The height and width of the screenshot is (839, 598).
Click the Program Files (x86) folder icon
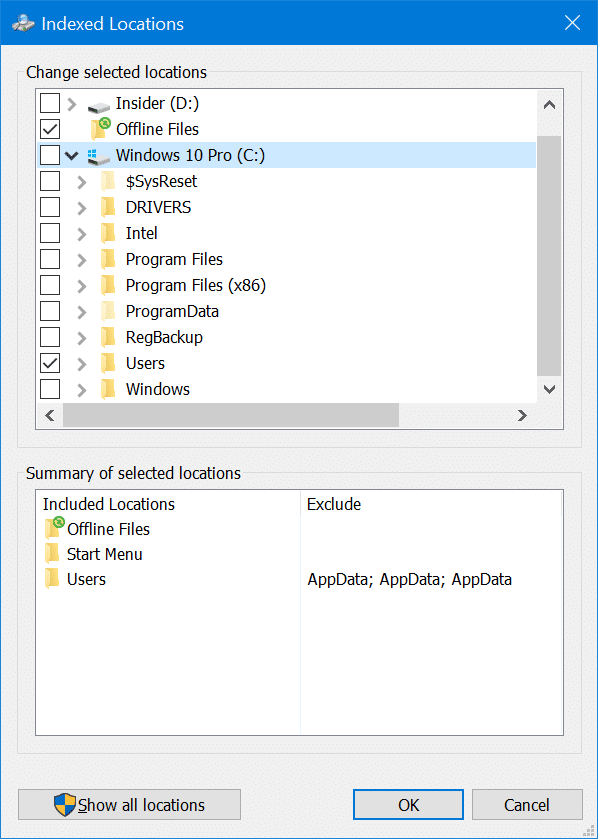coord(108,285)
